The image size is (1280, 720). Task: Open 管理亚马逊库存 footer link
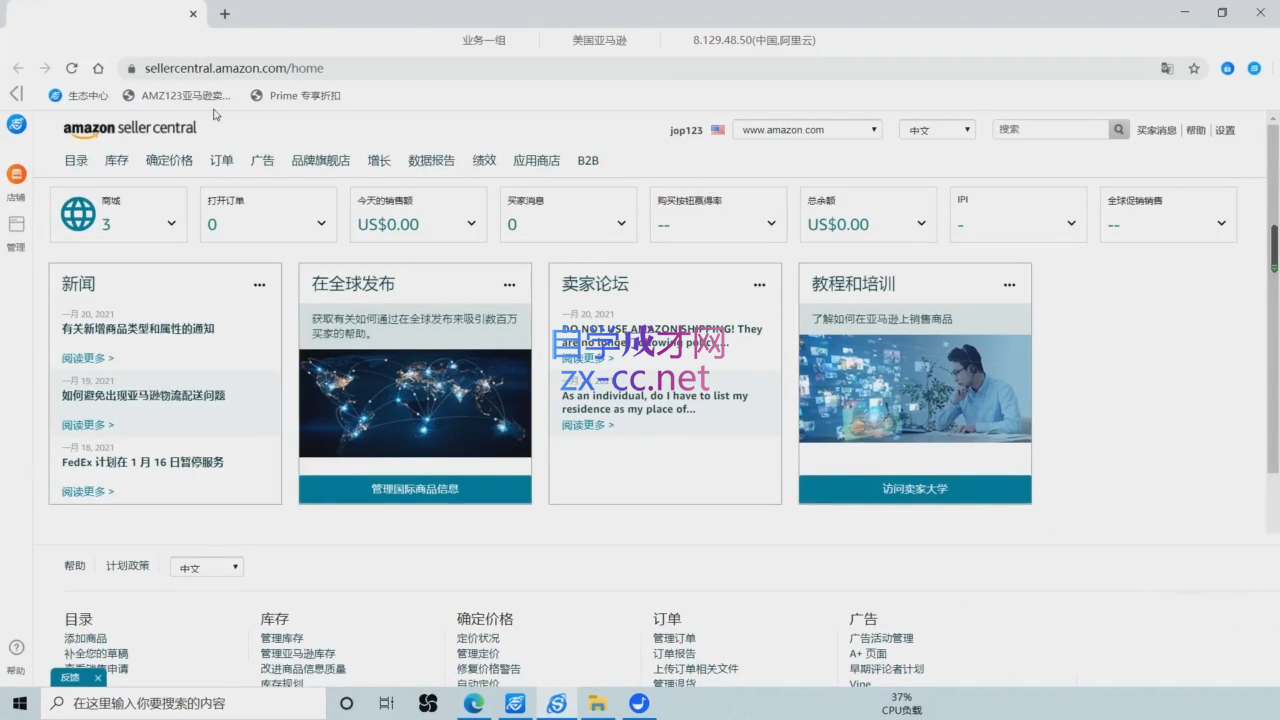[x=298, y=654]
